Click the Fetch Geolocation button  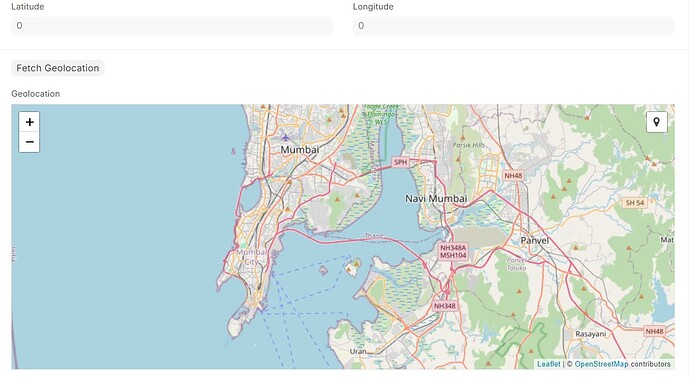click(x=58, y=68)
